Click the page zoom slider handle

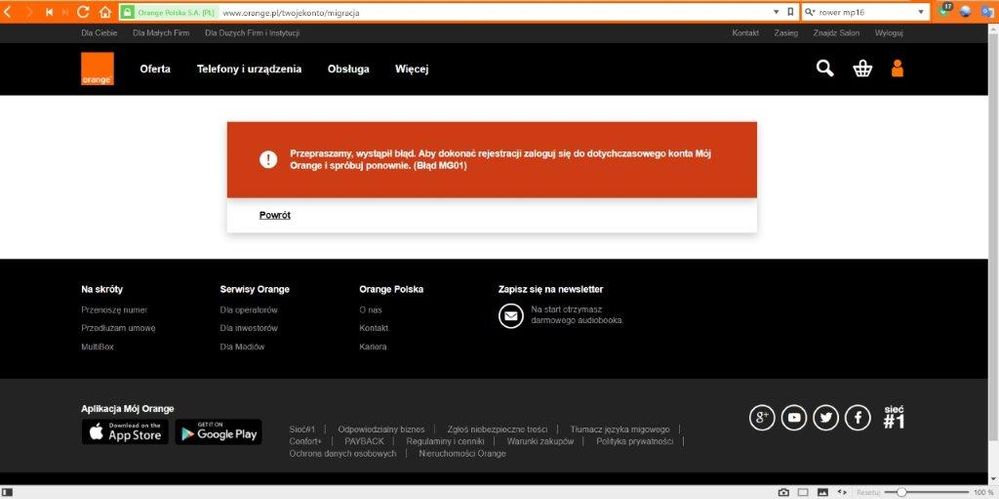pos(902,492)
